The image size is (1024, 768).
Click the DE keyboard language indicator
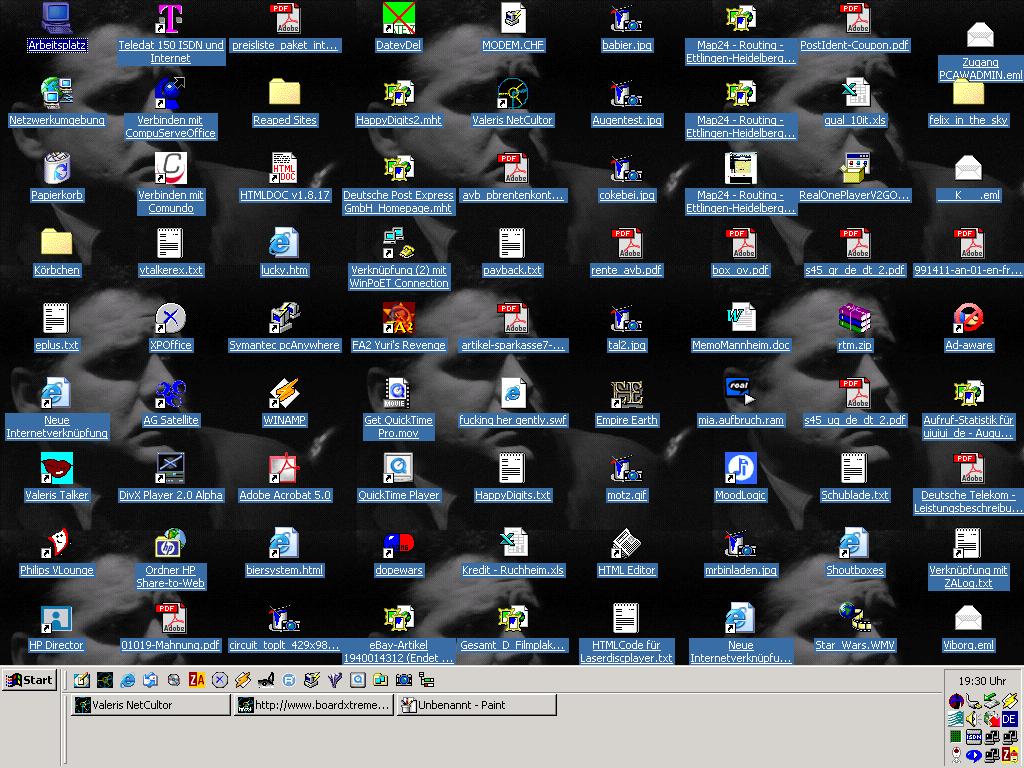click(x=1009, y=719)
